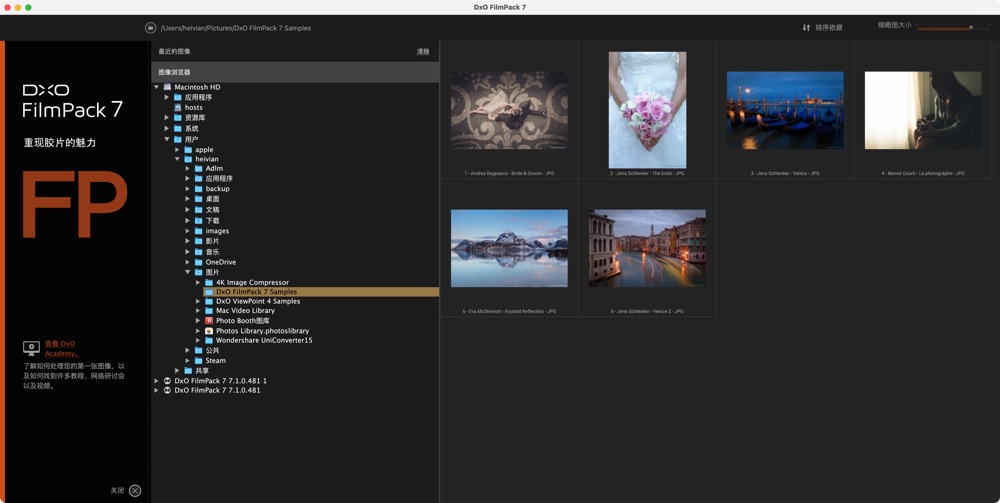Viewport: 1000px width, 503px height.
Task: Open The bride bouquet thumbnail
Action: coord(647,110)
